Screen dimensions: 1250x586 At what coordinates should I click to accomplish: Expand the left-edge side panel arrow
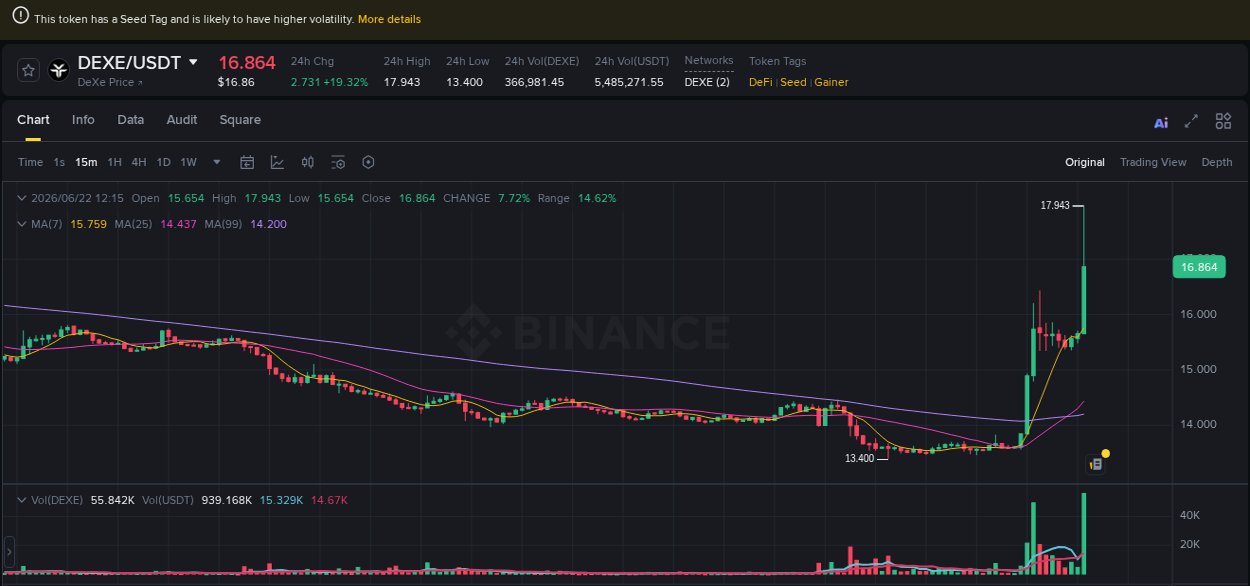[10, 551]
